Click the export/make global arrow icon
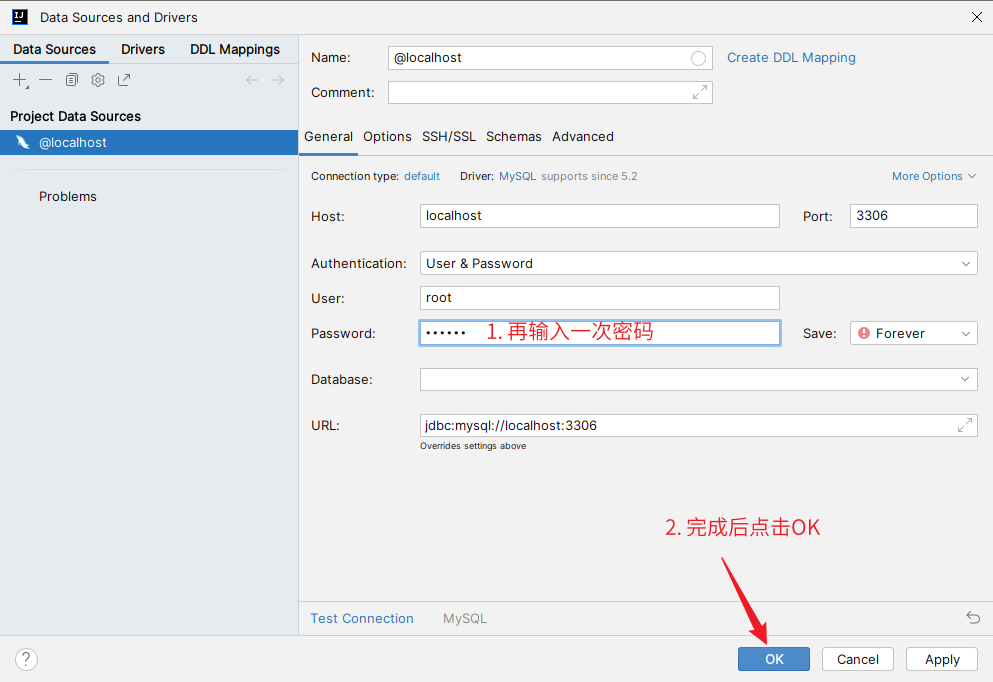Viewport: 993px width, 682px height. [124, 80]
